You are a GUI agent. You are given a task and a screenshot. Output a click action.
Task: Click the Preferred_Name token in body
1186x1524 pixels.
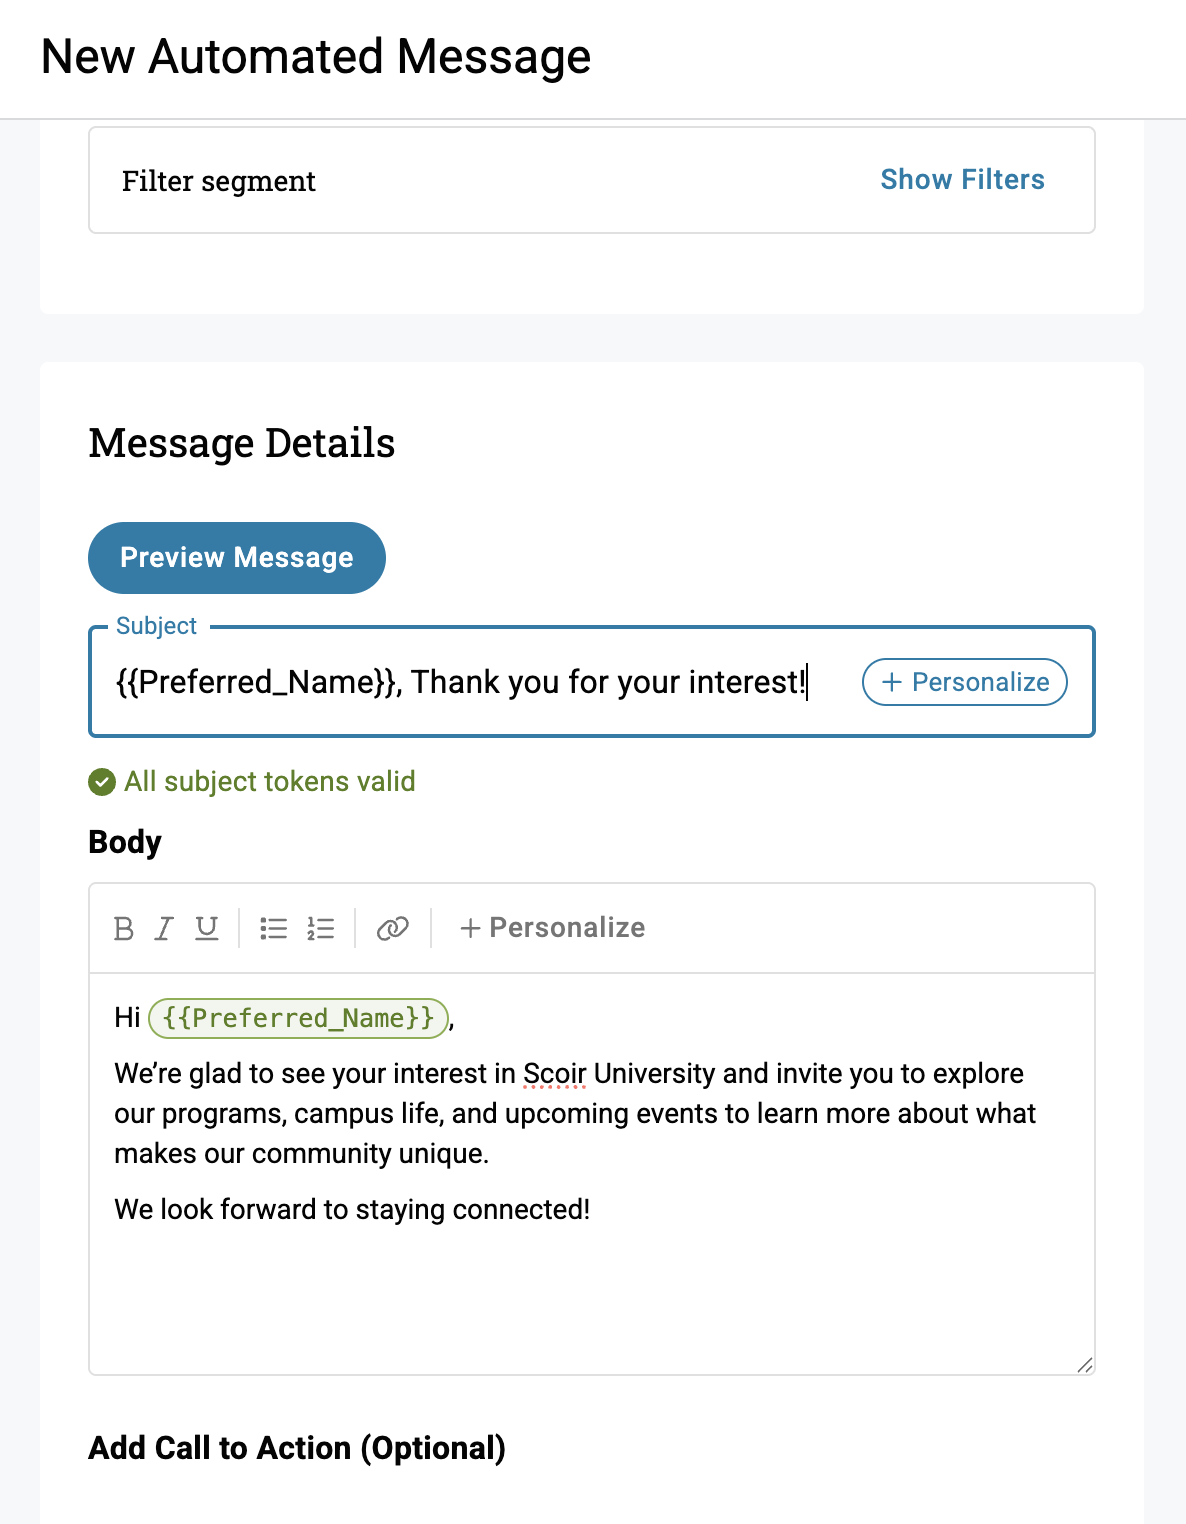298,1018
